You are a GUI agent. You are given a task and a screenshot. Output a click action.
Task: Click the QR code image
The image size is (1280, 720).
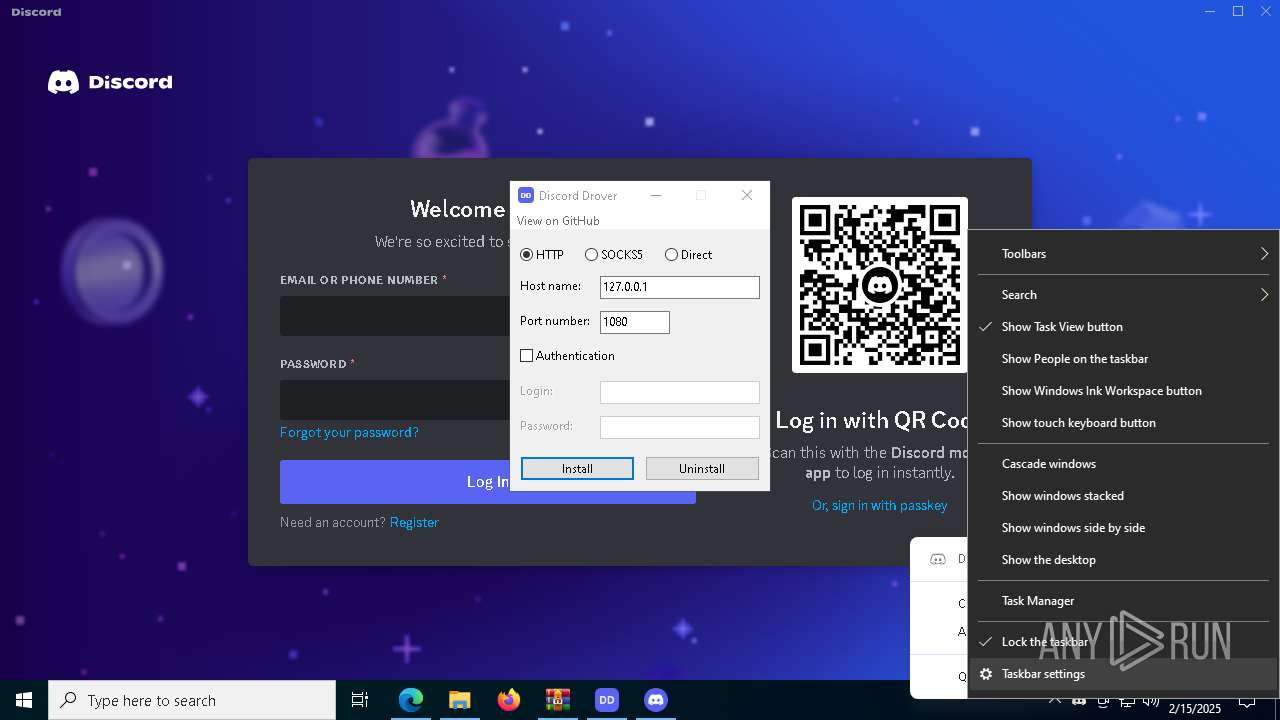[880, 285]
